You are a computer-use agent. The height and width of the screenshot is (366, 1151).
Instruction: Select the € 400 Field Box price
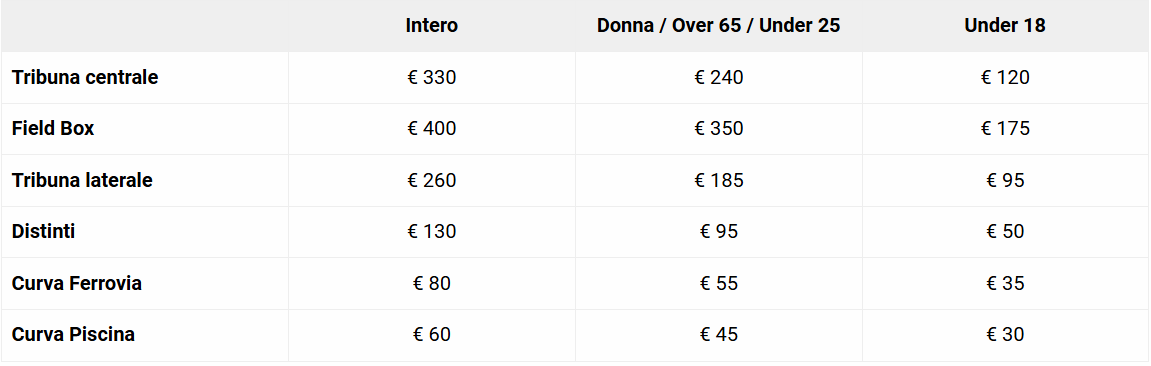click(x=432, y=128)
